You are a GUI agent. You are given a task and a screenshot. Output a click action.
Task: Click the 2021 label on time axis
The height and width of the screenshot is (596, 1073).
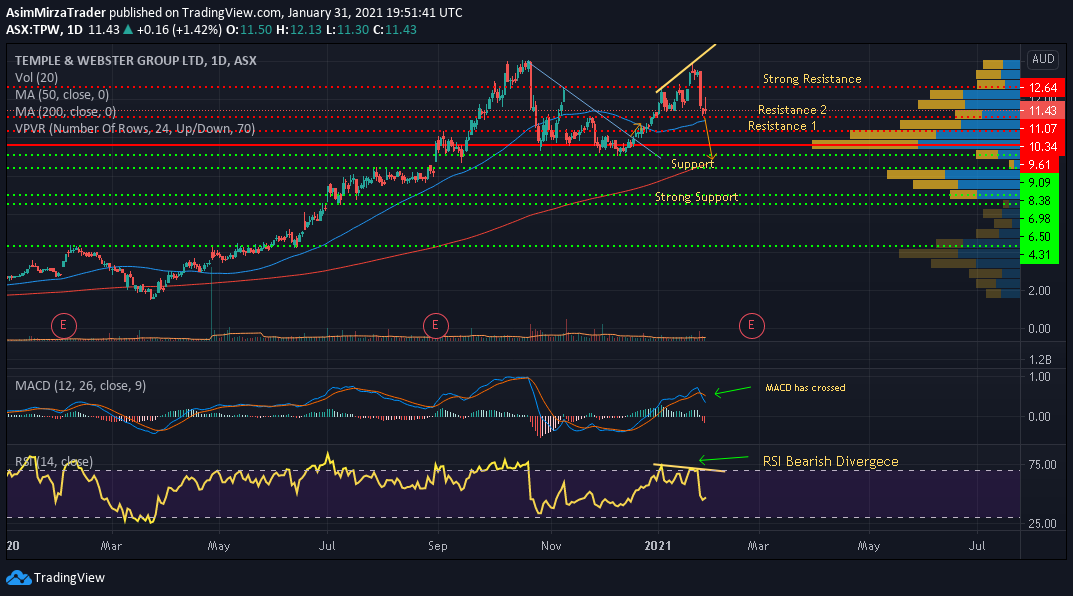[658, 546]
